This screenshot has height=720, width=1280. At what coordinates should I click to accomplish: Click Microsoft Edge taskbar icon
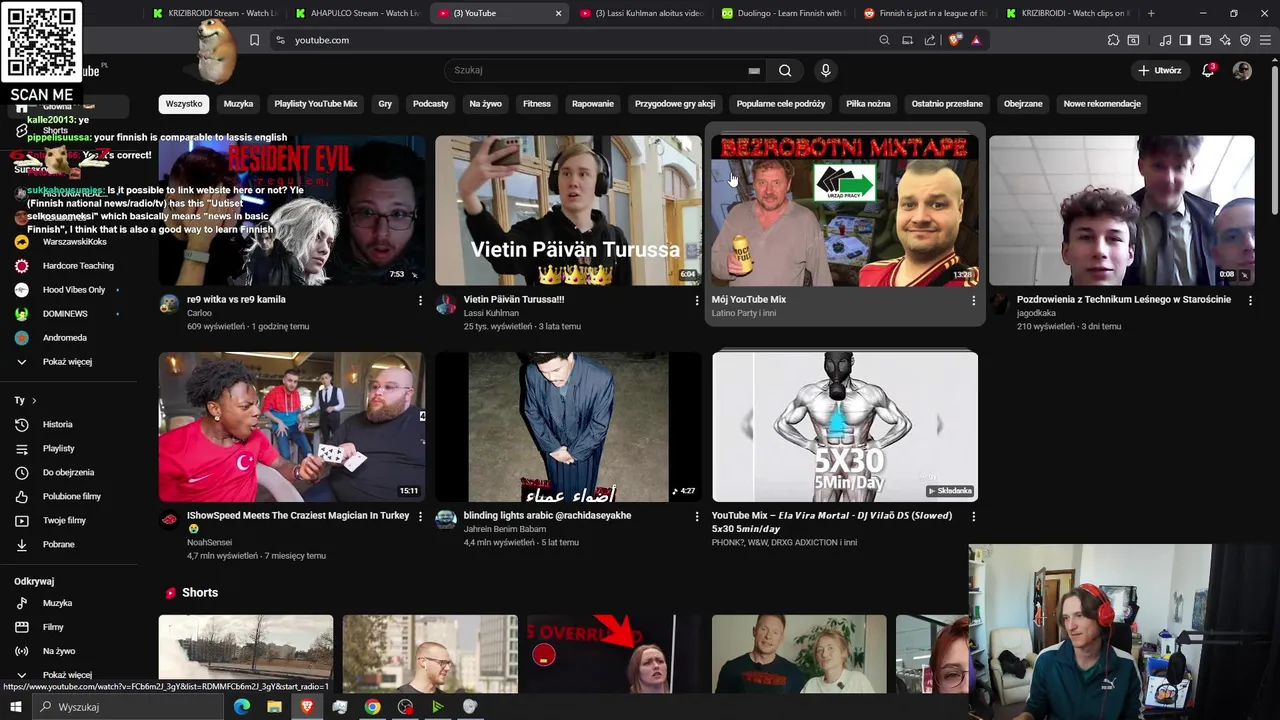pos(241,707)
